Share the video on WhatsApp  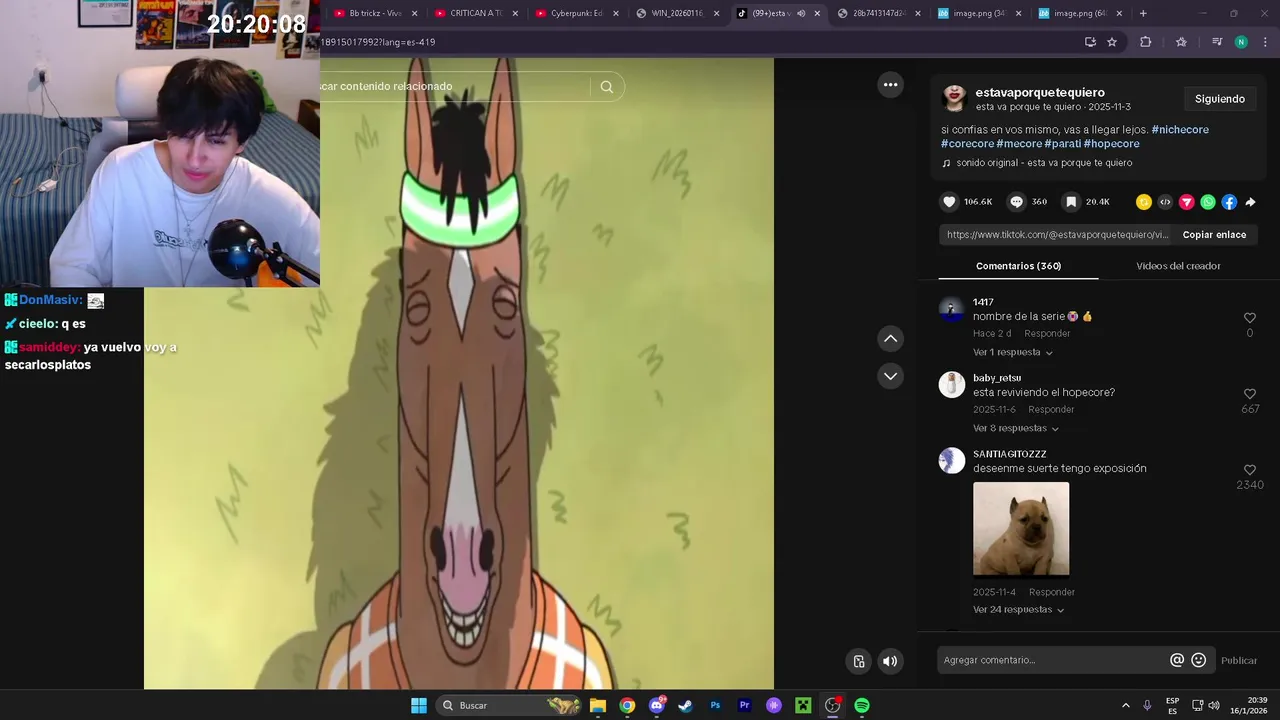[x=1208, y=202]
